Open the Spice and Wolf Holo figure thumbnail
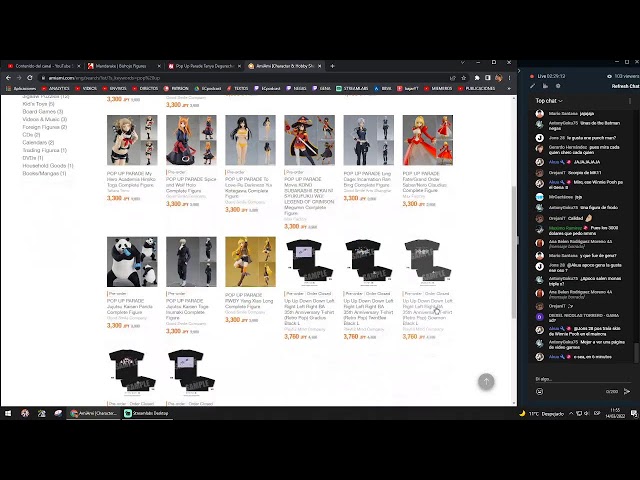 click(191, 140)
